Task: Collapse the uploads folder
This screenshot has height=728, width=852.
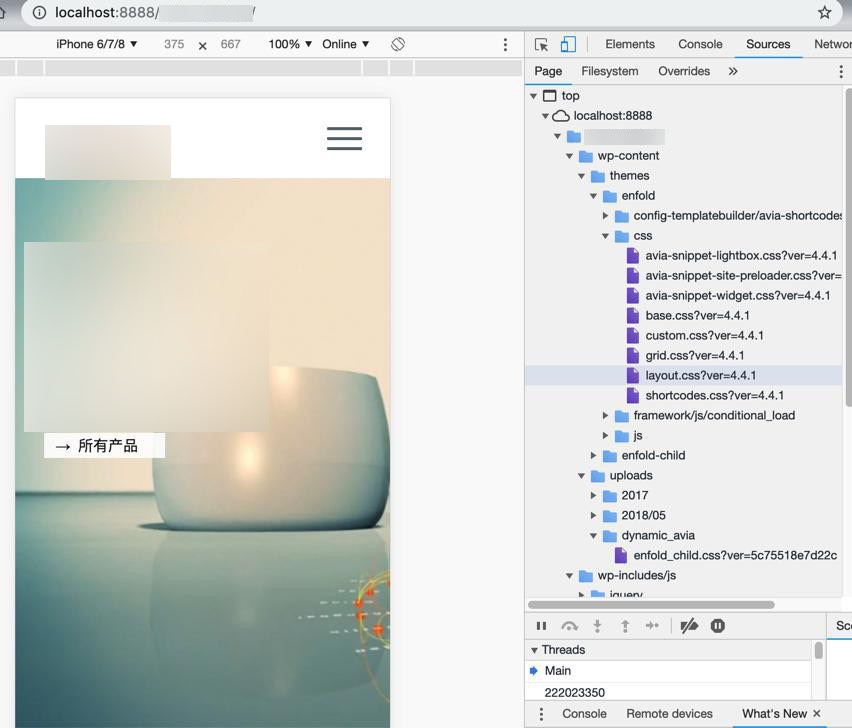Action: click(x=581, y=476)
